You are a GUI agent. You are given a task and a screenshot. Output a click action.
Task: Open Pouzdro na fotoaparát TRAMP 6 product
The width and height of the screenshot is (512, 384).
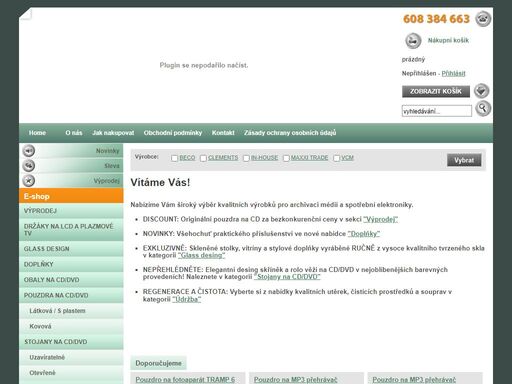tap(185, 380)
